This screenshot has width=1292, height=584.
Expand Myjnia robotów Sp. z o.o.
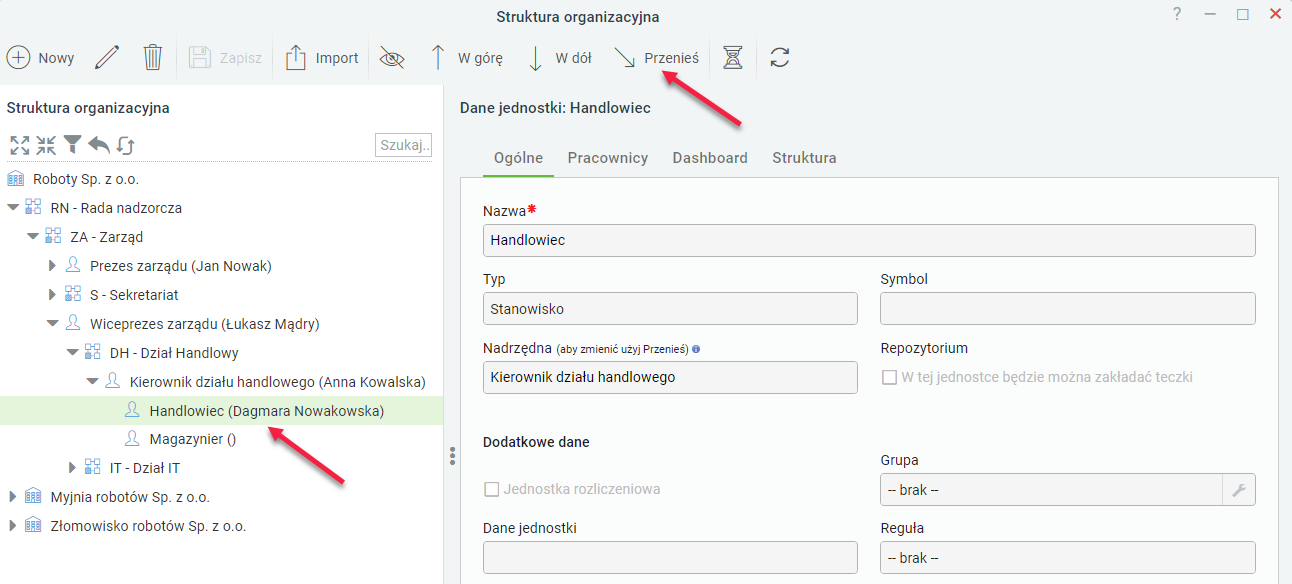click(x=12, y=497)
